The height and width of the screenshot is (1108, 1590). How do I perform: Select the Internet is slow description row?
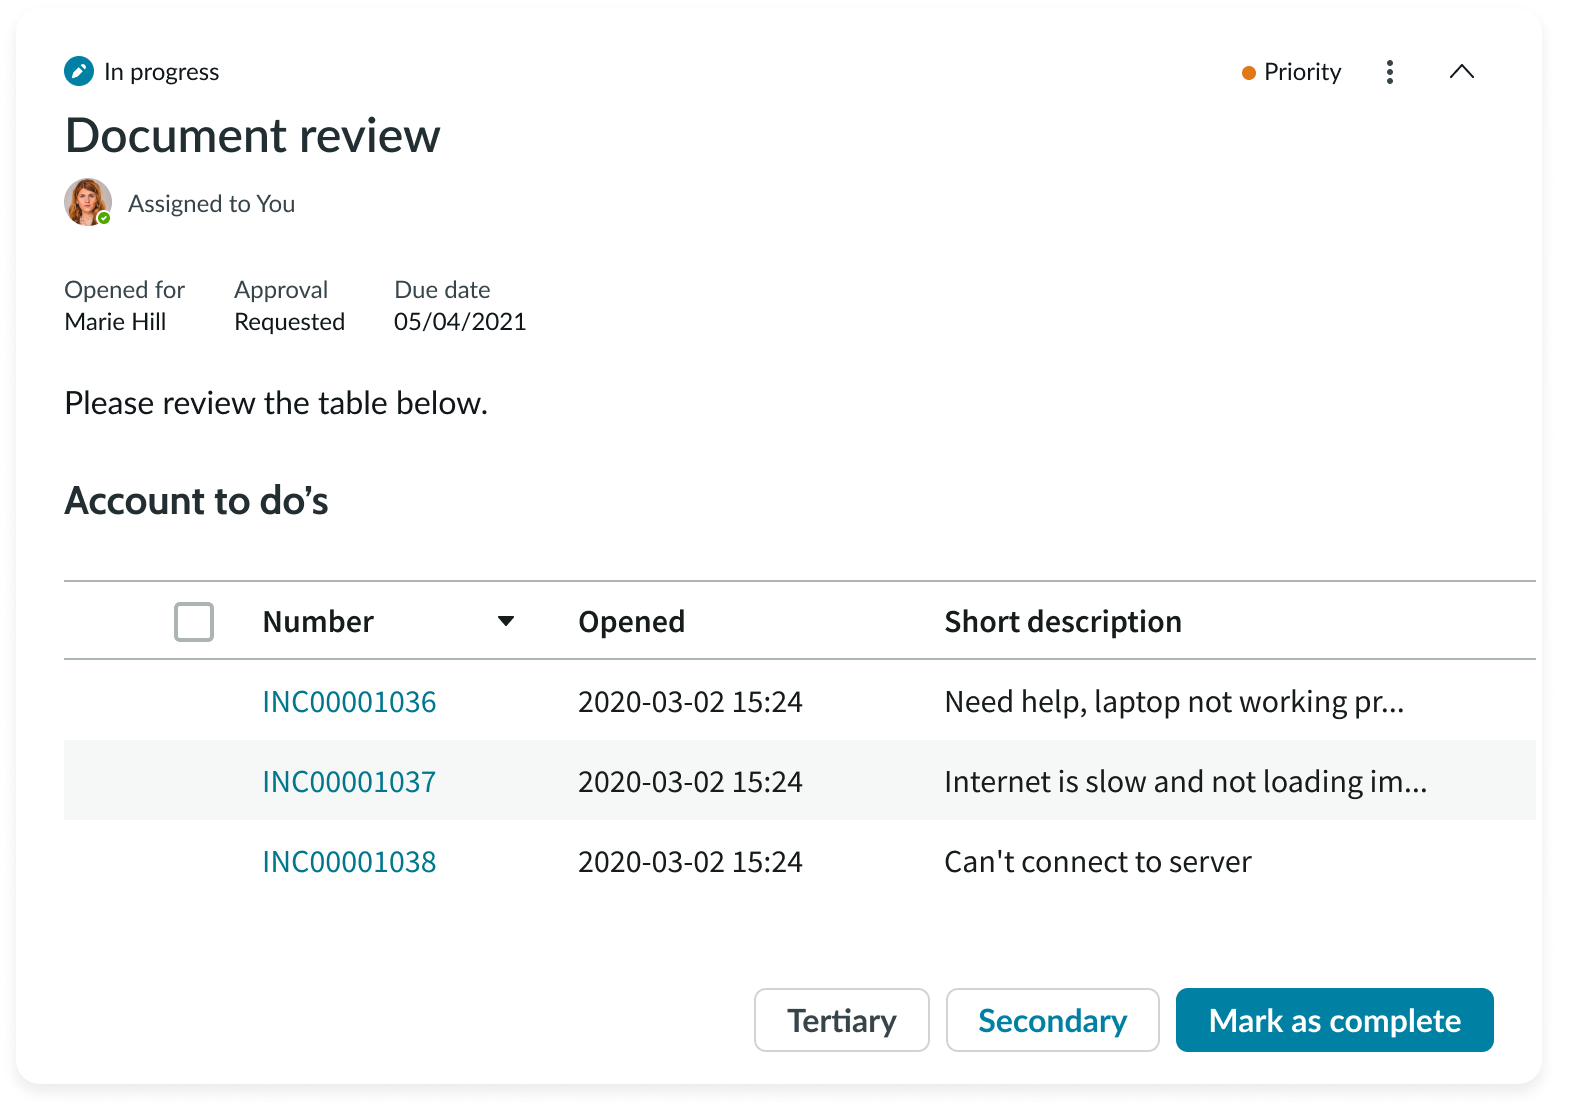1185,782
